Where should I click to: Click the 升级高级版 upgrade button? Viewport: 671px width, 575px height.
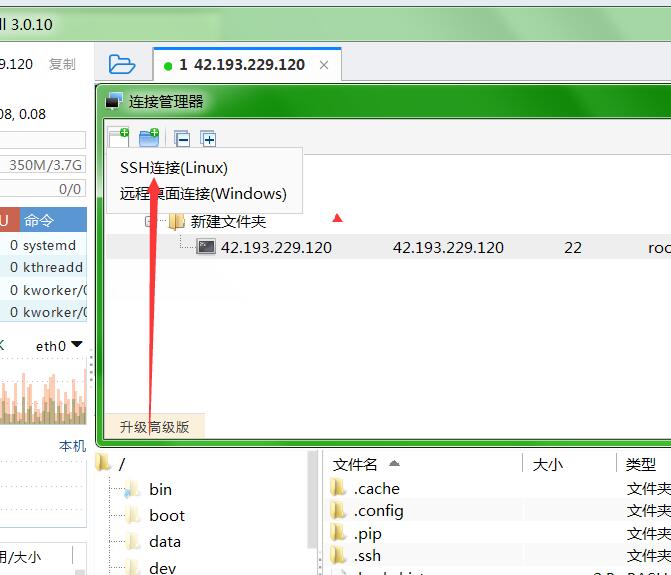click(x=154, y=427)
